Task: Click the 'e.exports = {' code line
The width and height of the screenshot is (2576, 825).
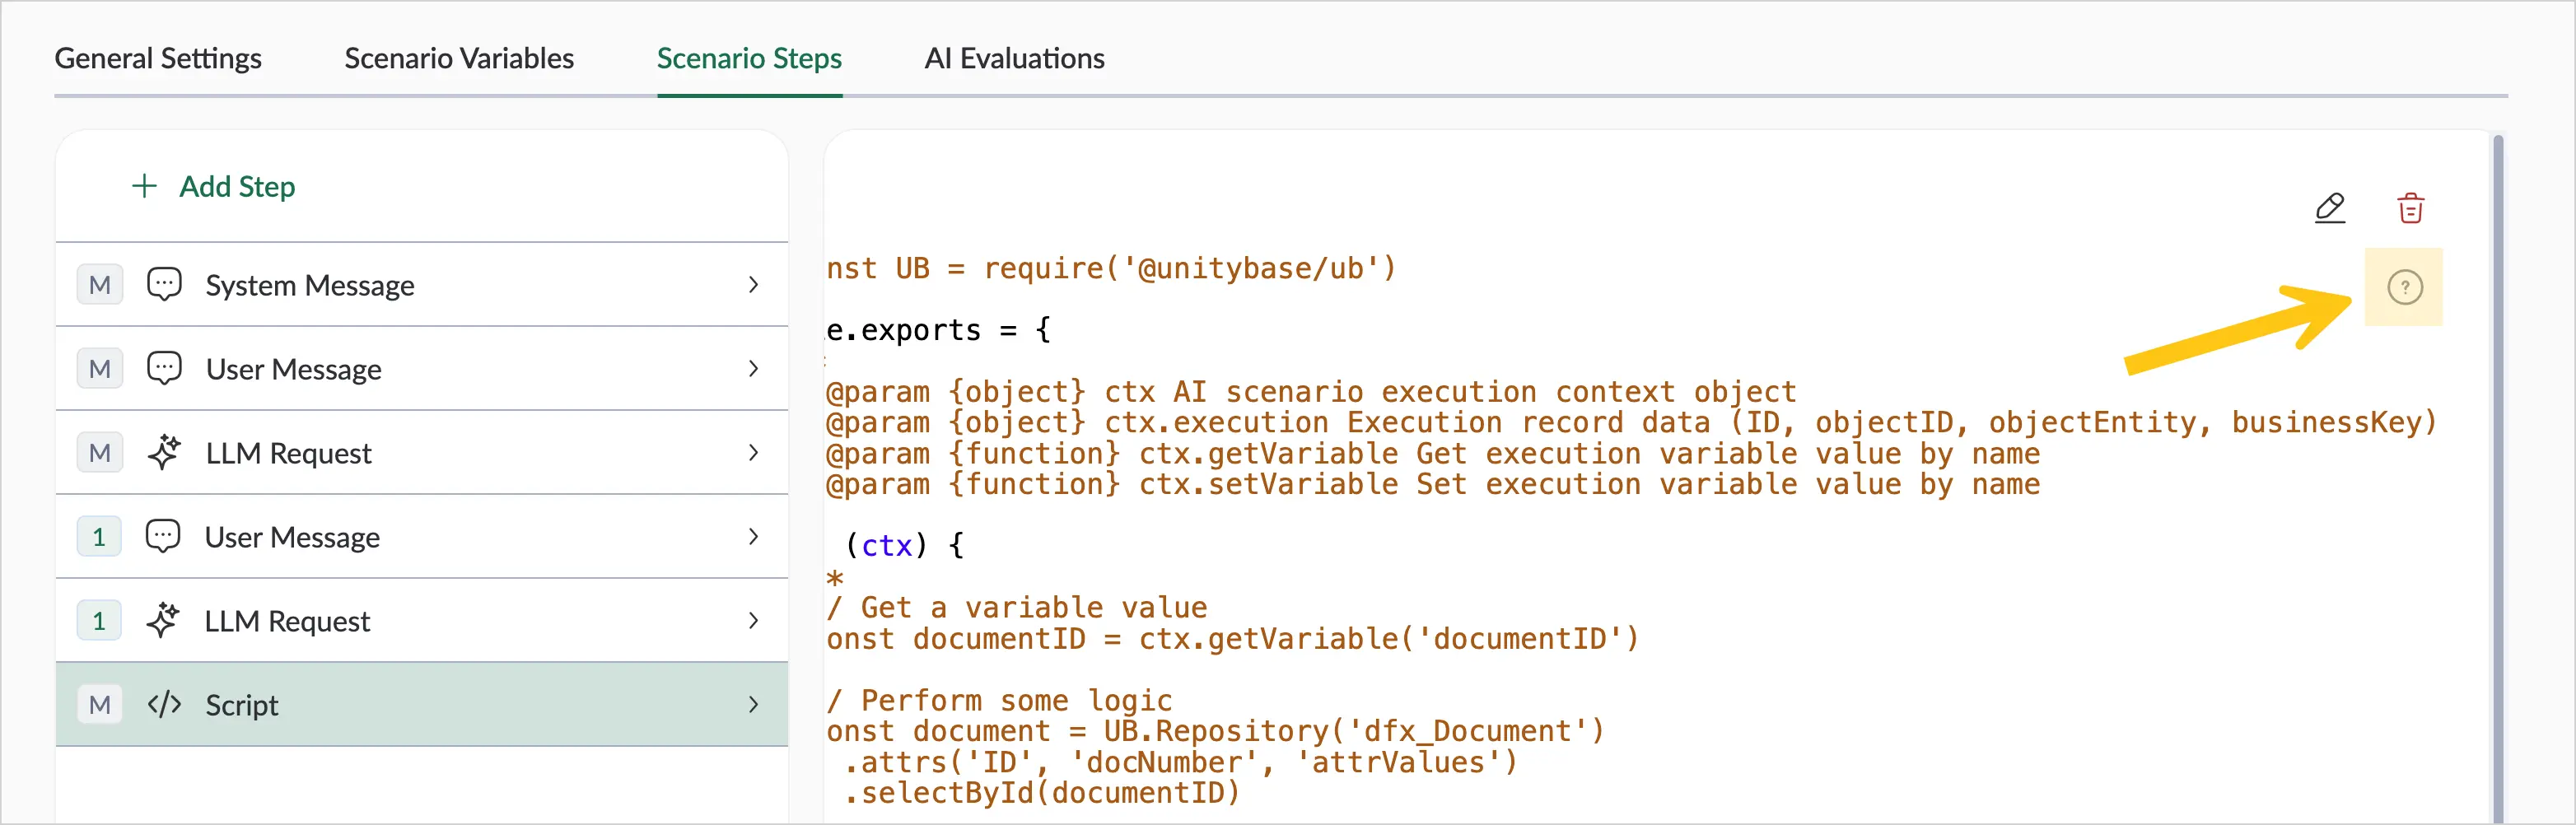Action: (938, 330)
